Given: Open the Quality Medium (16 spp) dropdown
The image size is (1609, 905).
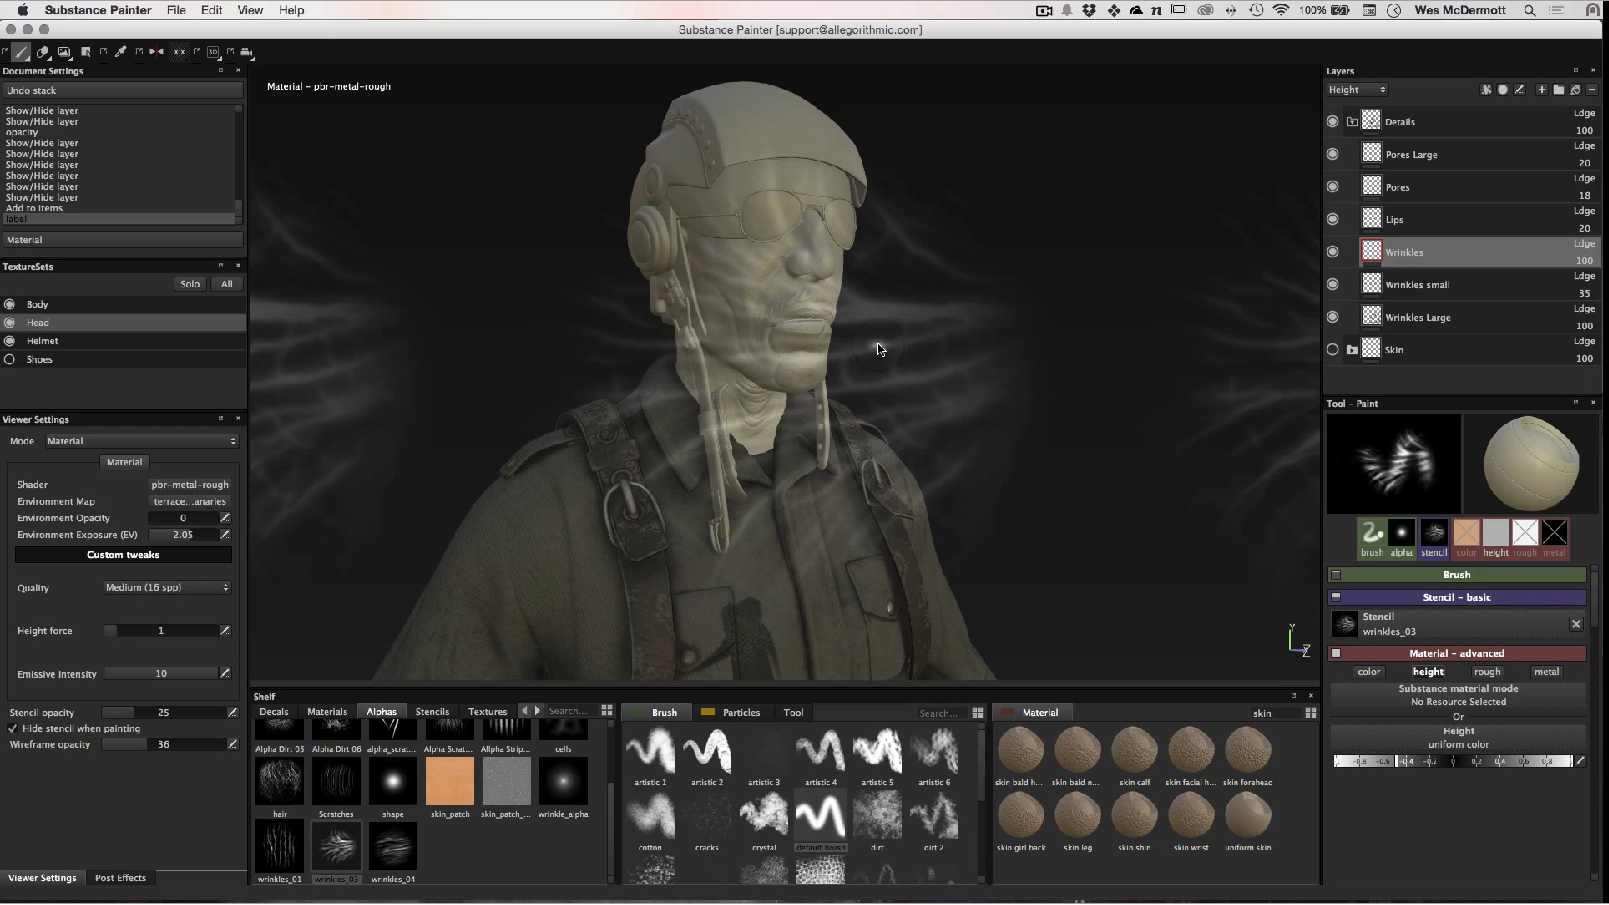Looking at the screenshot, I should click(167, 588).
